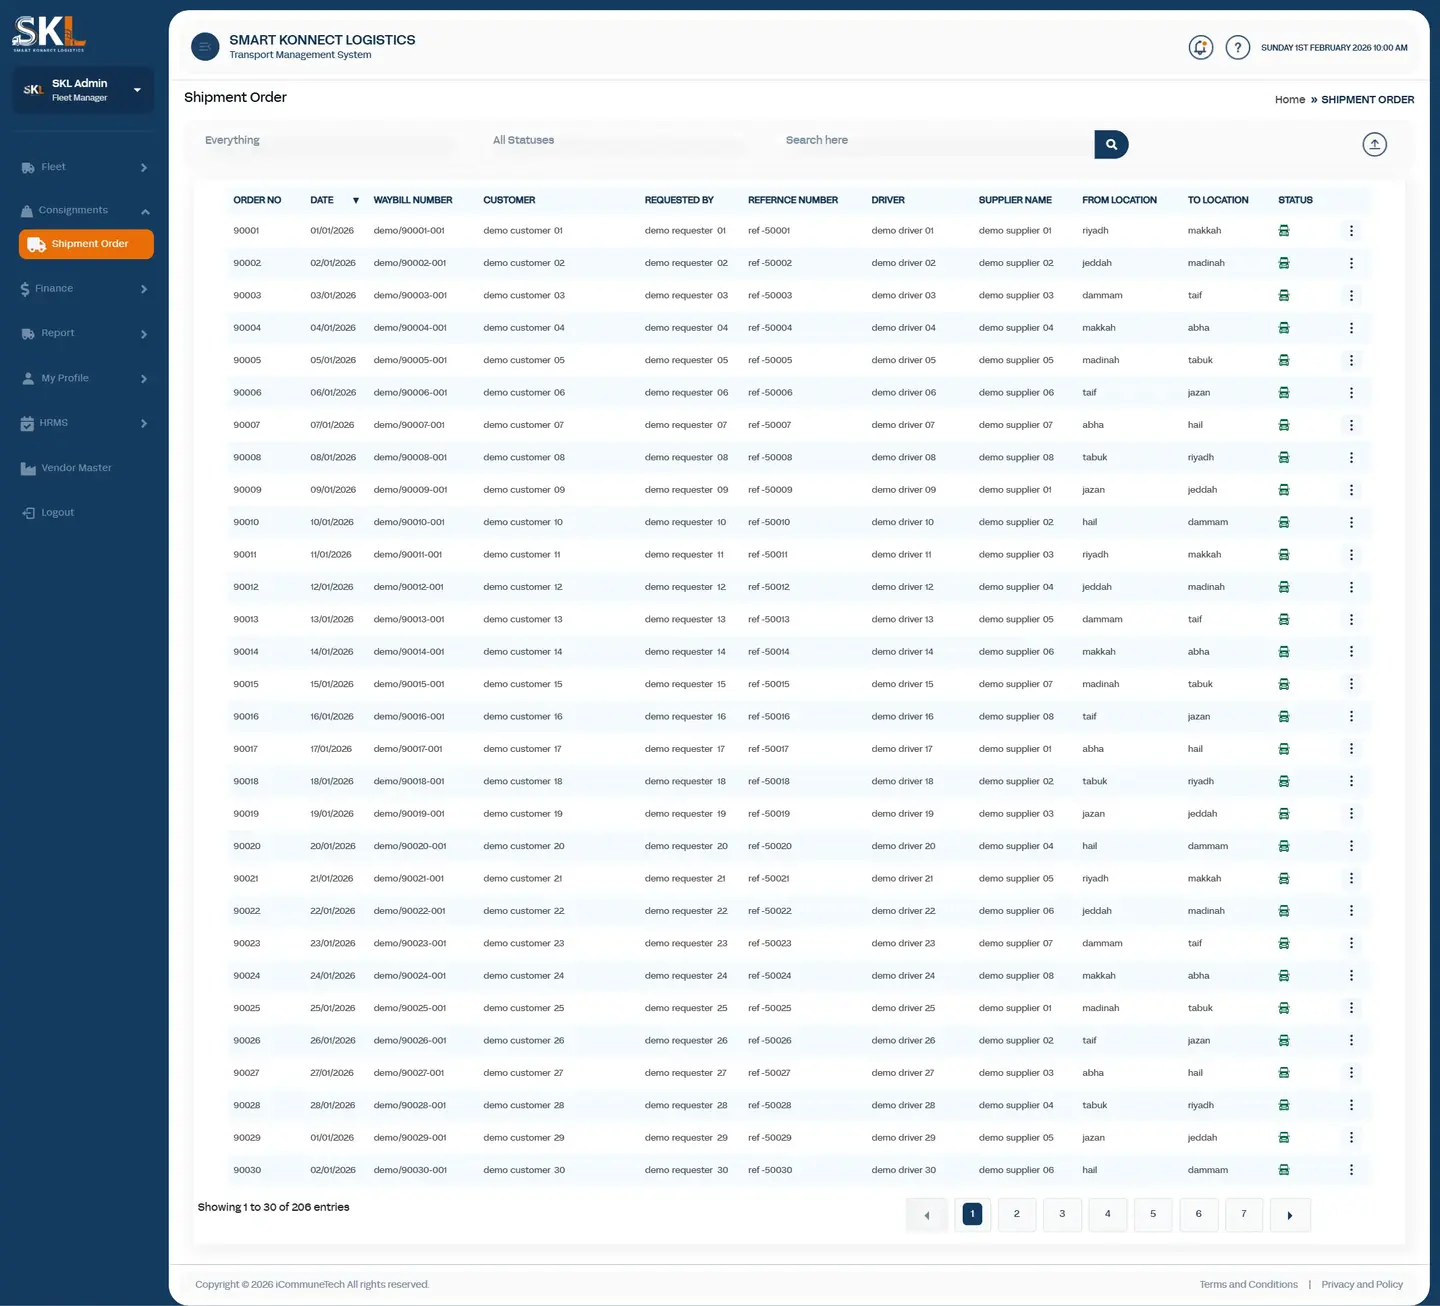Screen dimensions: 1440x1306
Task: Open three-dot actions menu for order 90010
Action: click(x=1351, y=522)
